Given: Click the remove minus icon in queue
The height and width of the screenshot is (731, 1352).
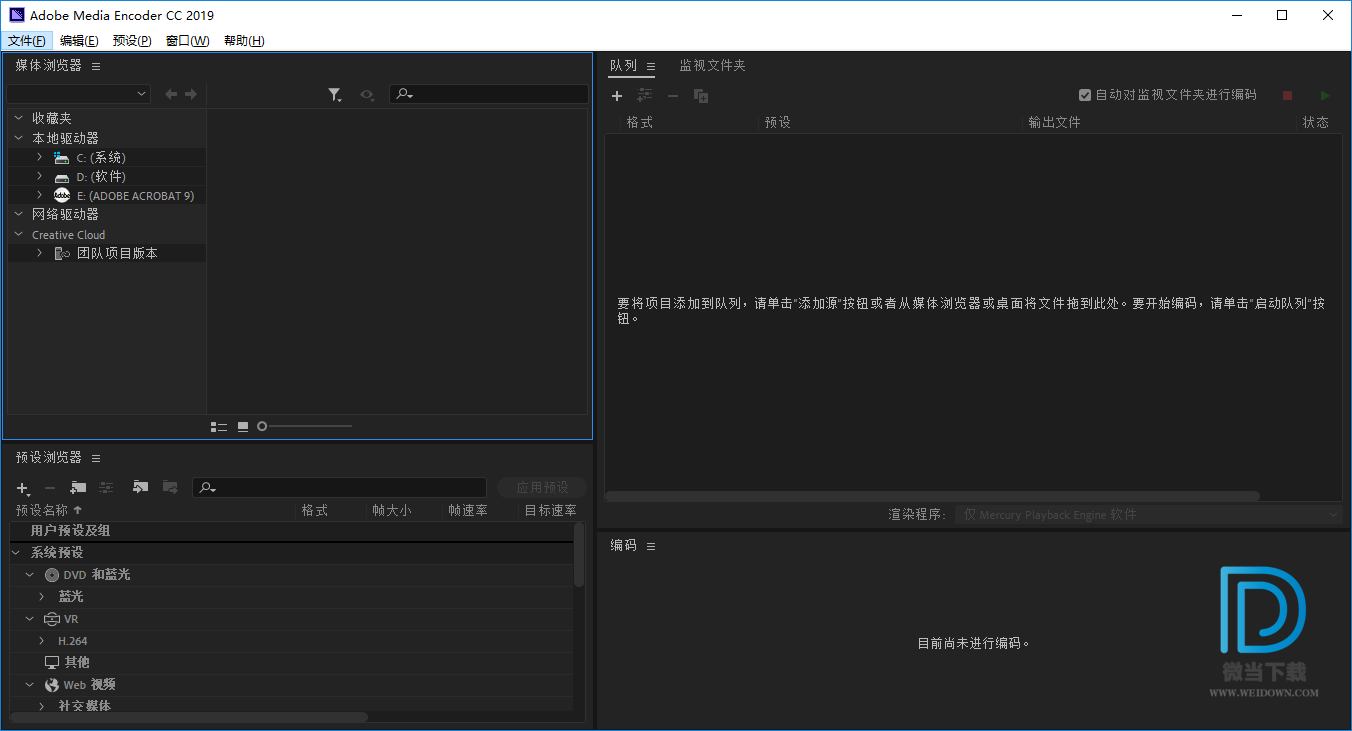Looking at the screenshot, I should click(x=673, y=96).
